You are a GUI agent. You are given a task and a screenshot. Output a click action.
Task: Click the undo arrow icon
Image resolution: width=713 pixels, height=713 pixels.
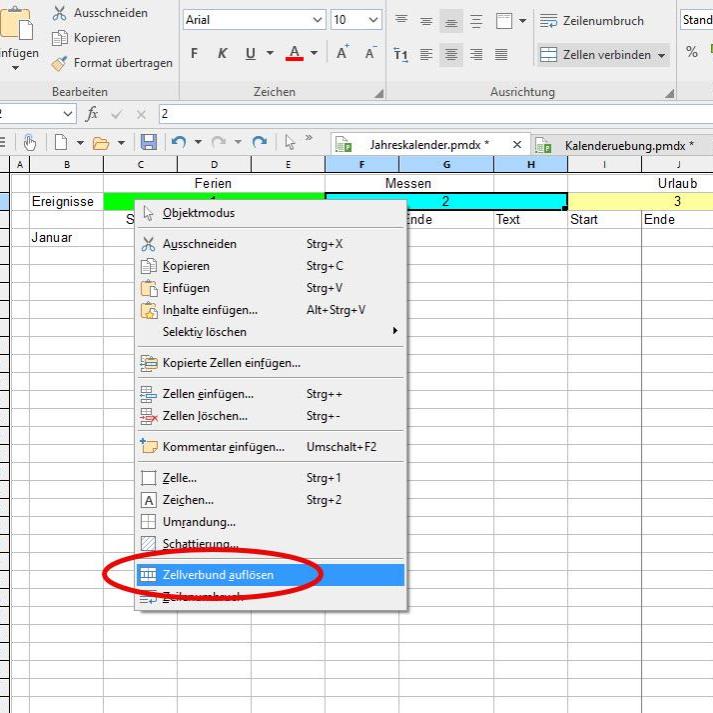coord(179,143)
